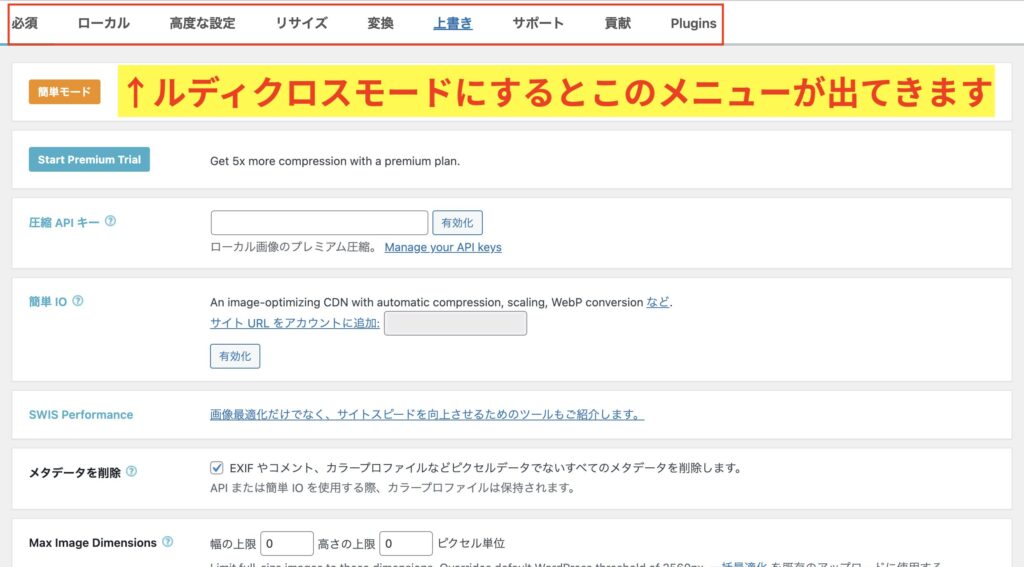Click 有効化 button under 簡単 IO
Viewport: 1024px width, 567px height.
(234, 356)
